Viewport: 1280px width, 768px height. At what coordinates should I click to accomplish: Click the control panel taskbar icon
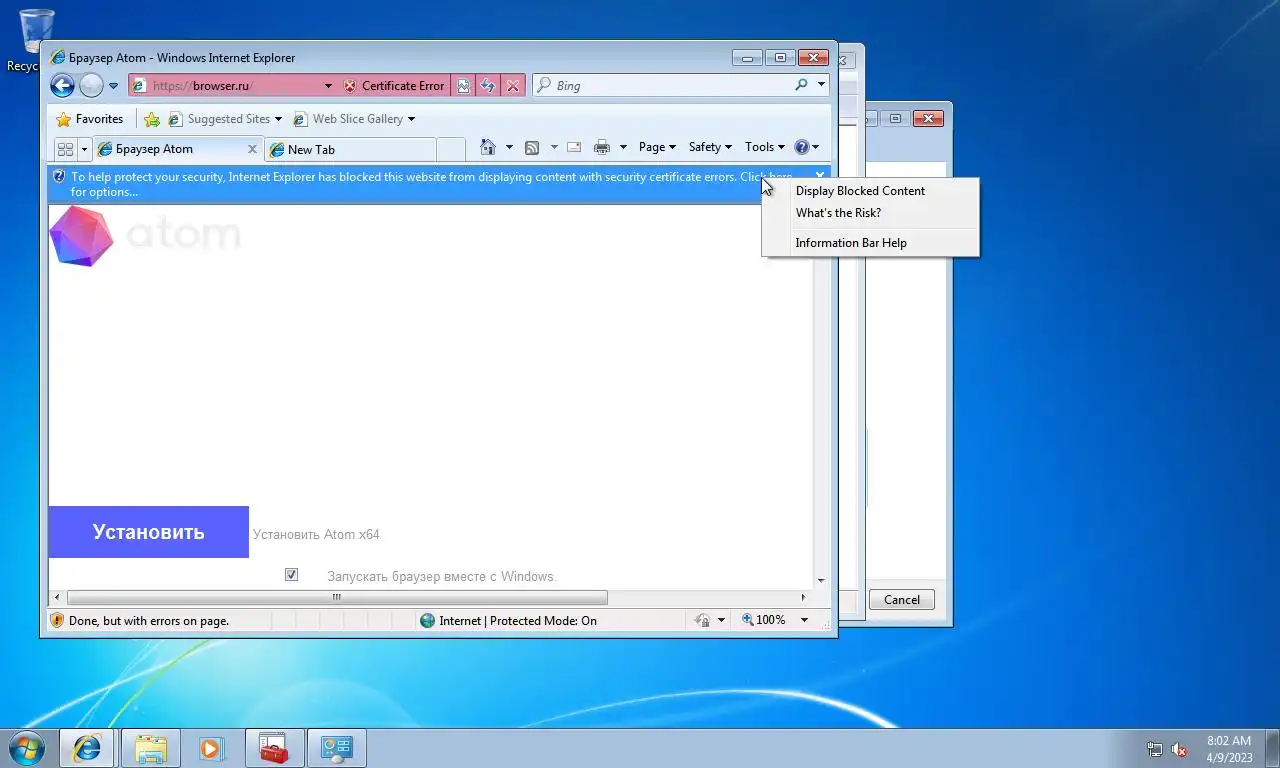337,748
